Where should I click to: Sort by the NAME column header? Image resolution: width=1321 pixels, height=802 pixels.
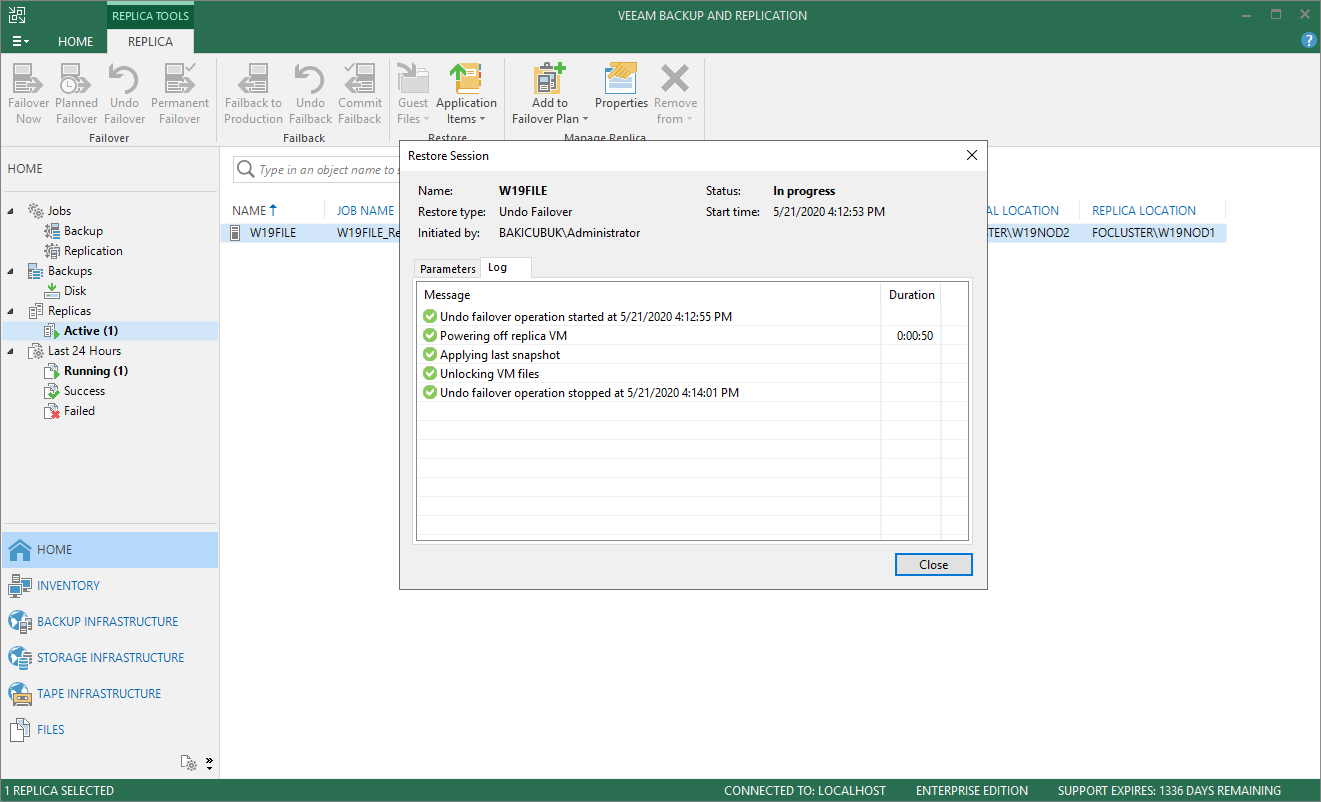[255, 211]
